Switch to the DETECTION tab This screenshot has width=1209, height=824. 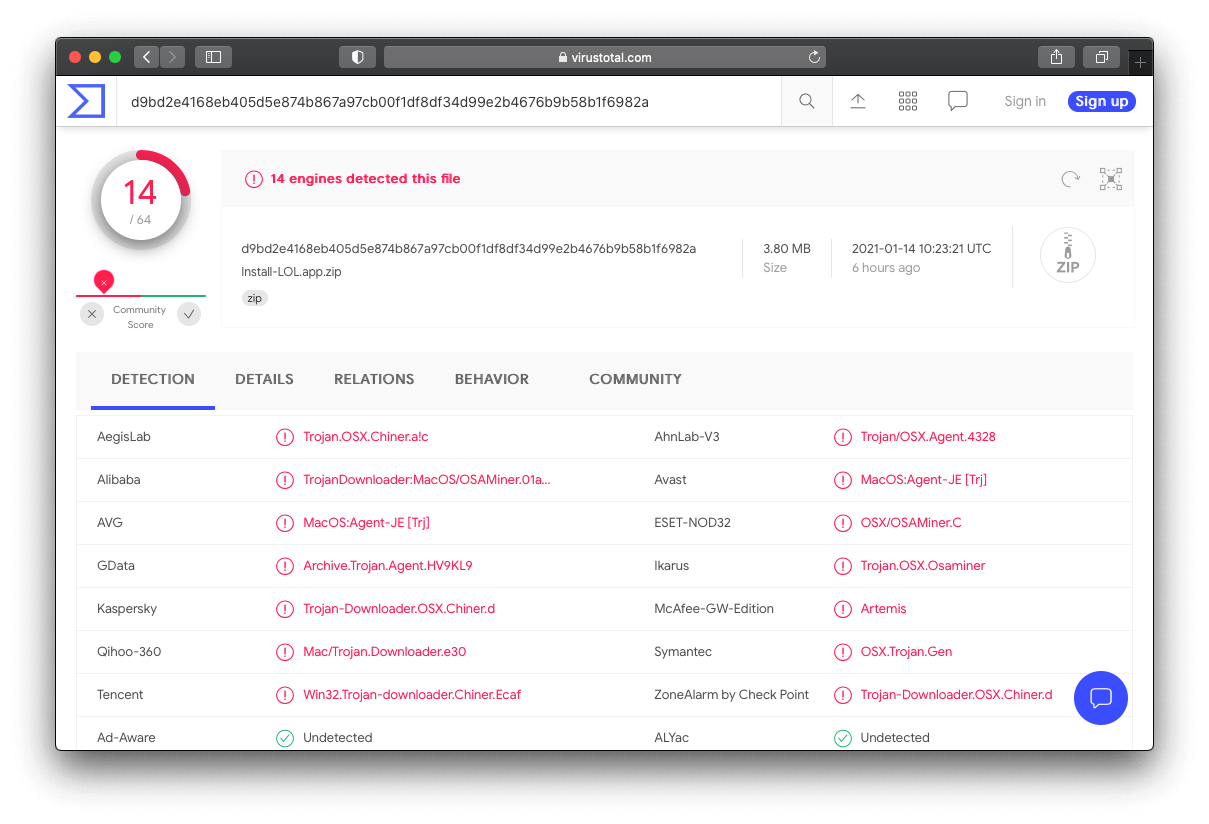click(x=153, y=379)
